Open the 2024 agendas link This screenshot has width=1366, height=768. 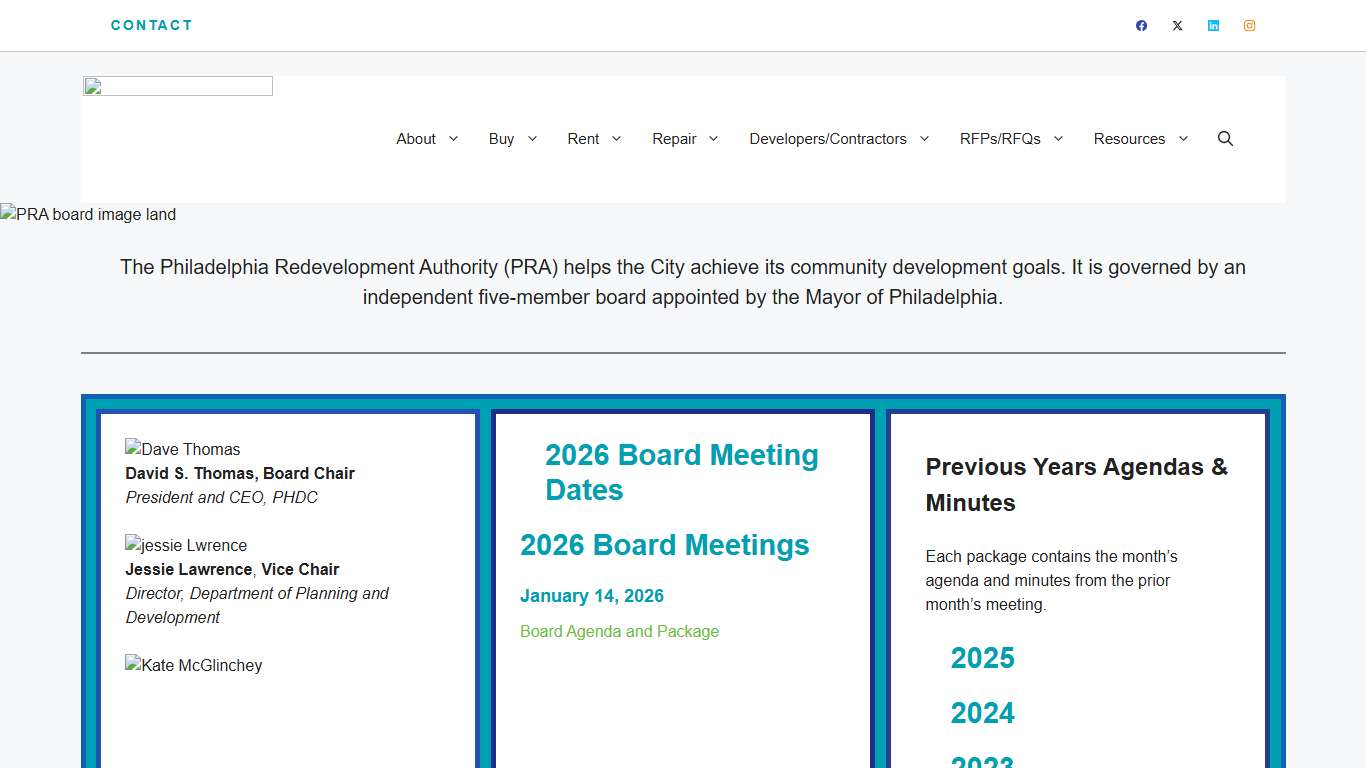pyautogui.click(x=983, y=713)
